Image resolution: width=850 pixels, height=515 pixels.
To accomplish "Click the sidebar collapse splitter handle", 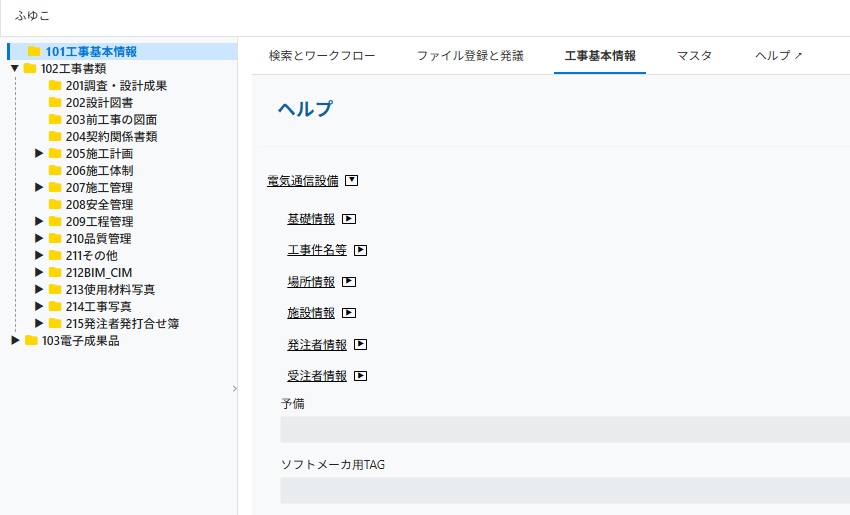I will click(x=235, y=388).
